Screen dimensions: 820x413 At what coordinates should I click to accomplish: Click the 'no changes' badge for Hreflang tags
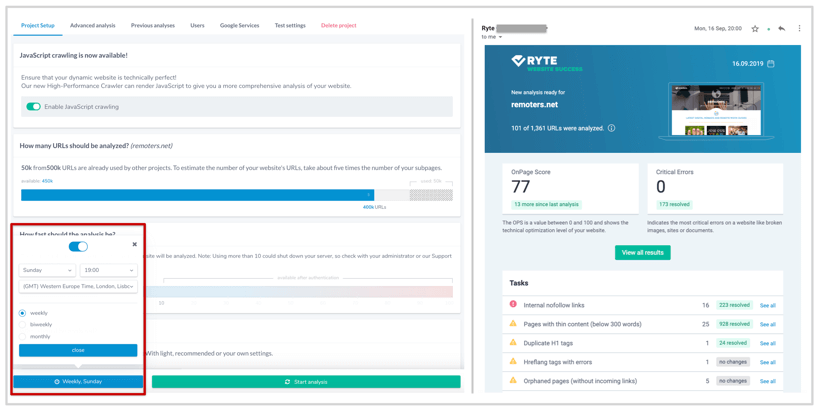(x=733, y=362)
